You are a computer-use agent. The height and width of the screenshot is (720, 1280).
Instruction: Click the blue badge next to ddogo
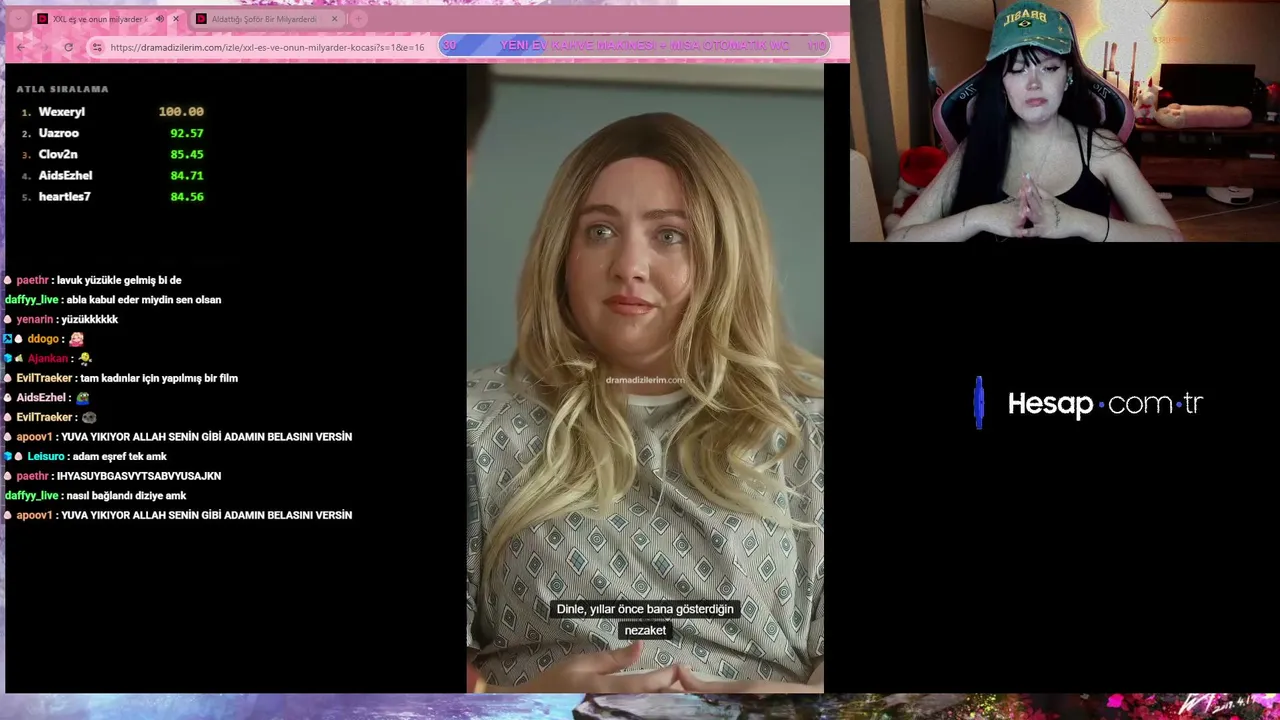click(7, 339)
